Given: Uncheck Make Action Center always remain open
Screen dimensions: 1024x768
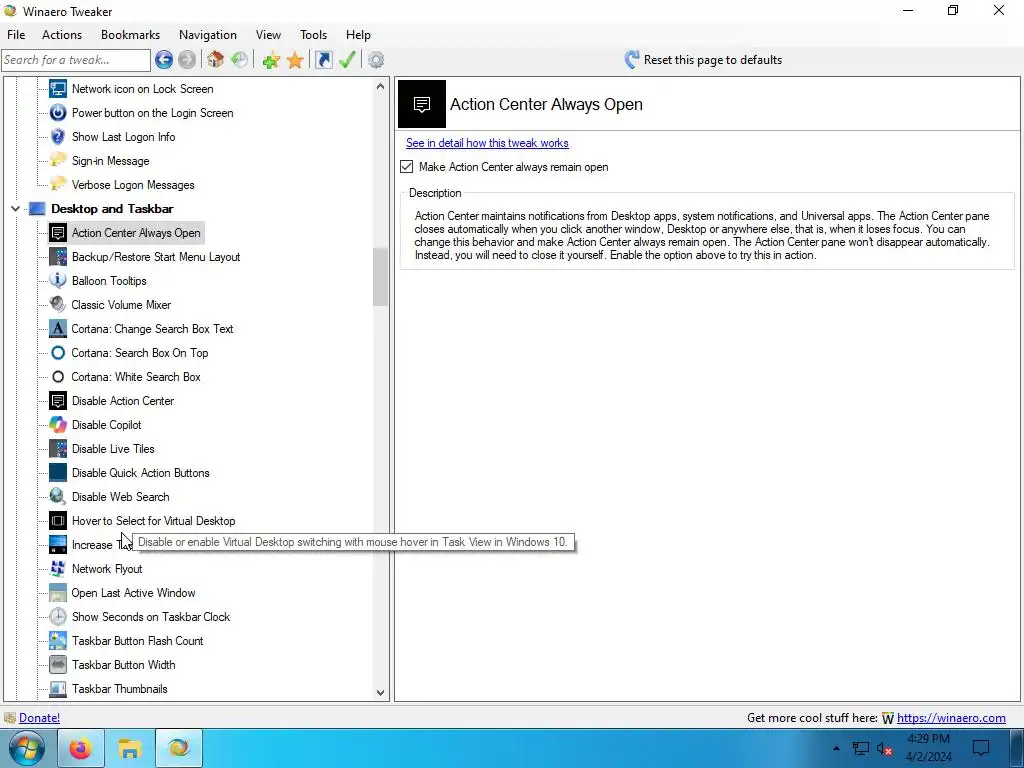Looking at the screenshot, I should click(x=407, y=167).
